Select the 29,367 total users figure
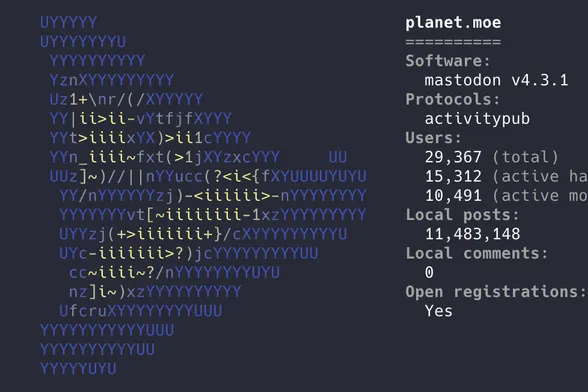Image resolution: width=588 pixels, height=392 pixels. coord(453,158)
